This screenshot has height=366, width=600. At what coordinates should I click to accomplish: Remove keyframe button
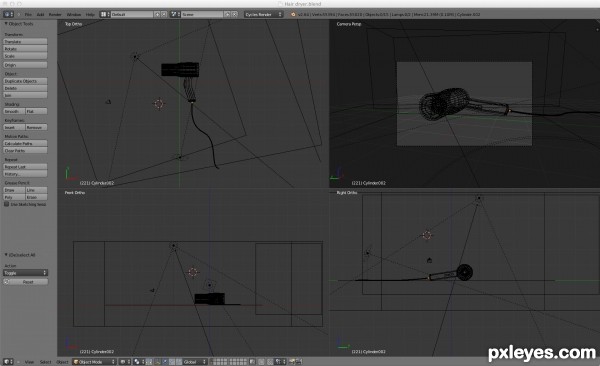[x=36, y=127]
